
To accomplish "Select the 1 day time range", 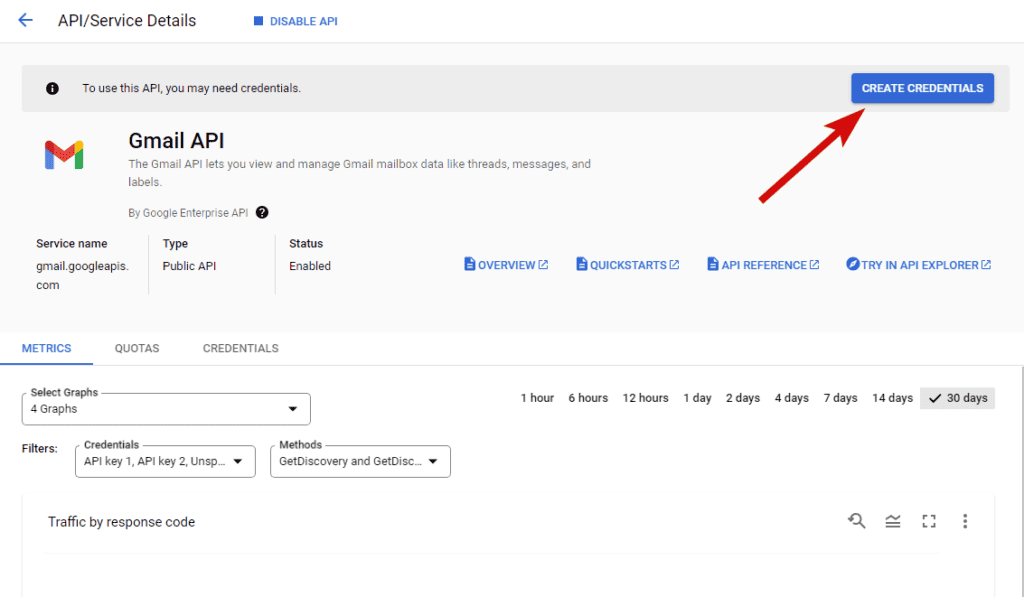I will [x=697, y=398].
